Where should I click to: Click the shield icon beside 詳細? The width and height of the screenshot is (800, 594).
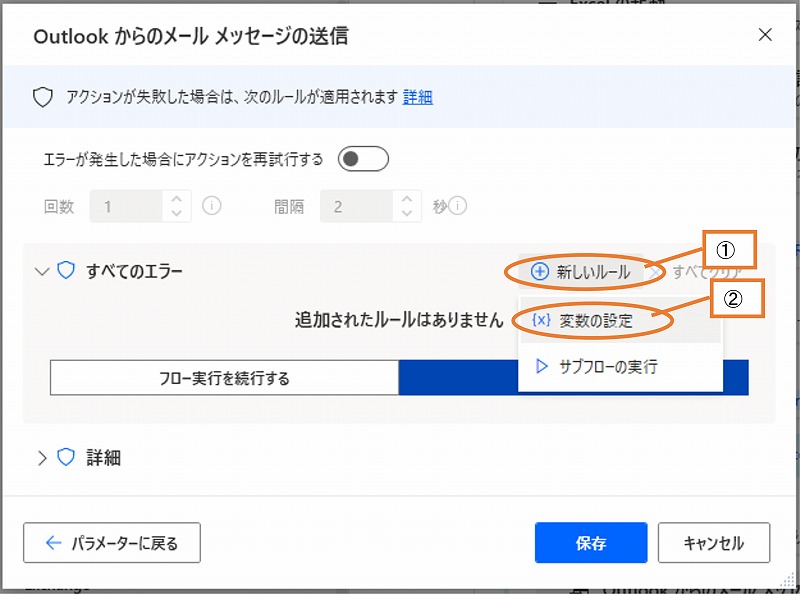pyautogui.click(x=66, y=458)
